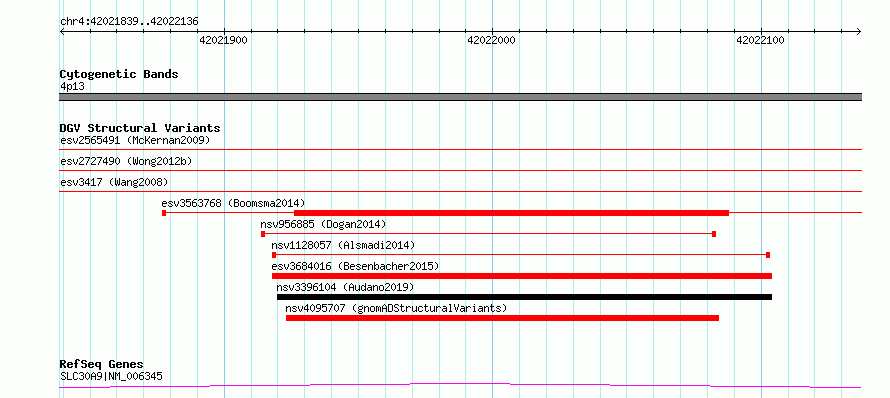890x398 pixels.
Task: Open variant esv2565491 (McKernan2009) label
Action: coord(135,140)
